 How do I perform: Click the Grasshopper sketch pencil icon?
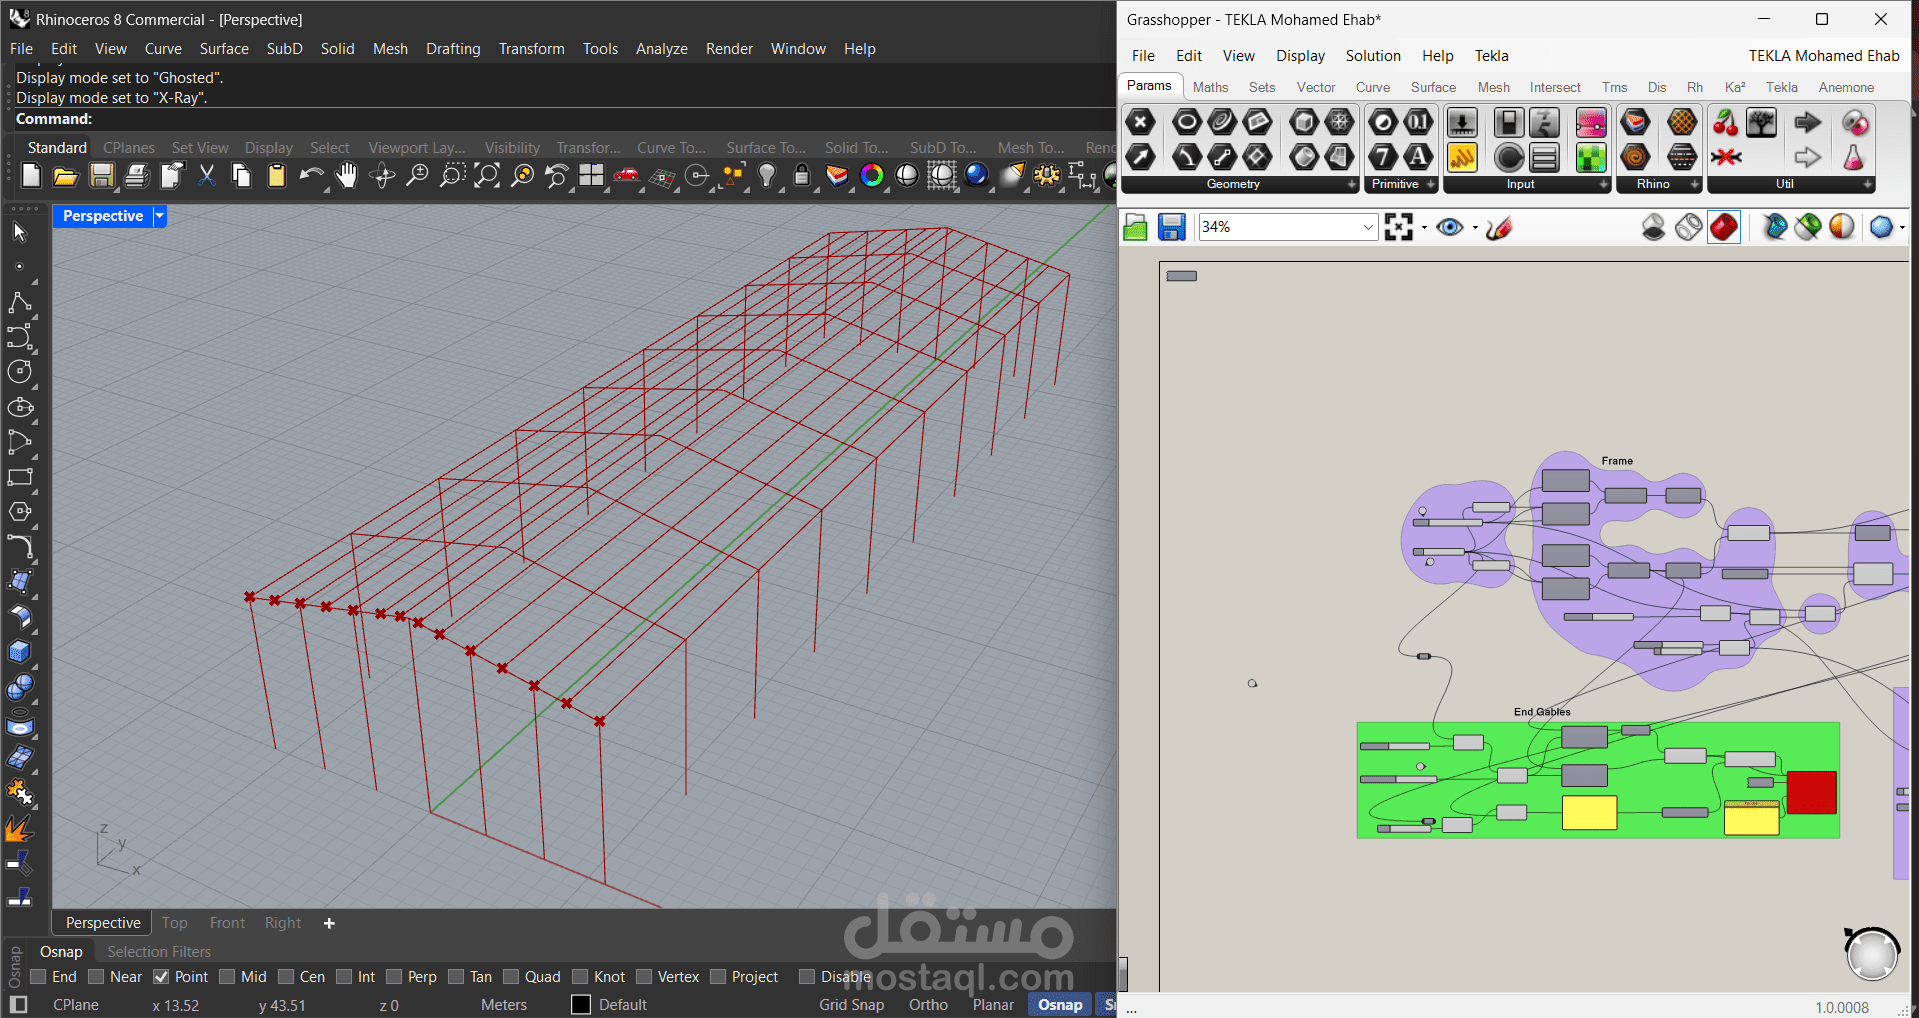[x=1499, y=228]
